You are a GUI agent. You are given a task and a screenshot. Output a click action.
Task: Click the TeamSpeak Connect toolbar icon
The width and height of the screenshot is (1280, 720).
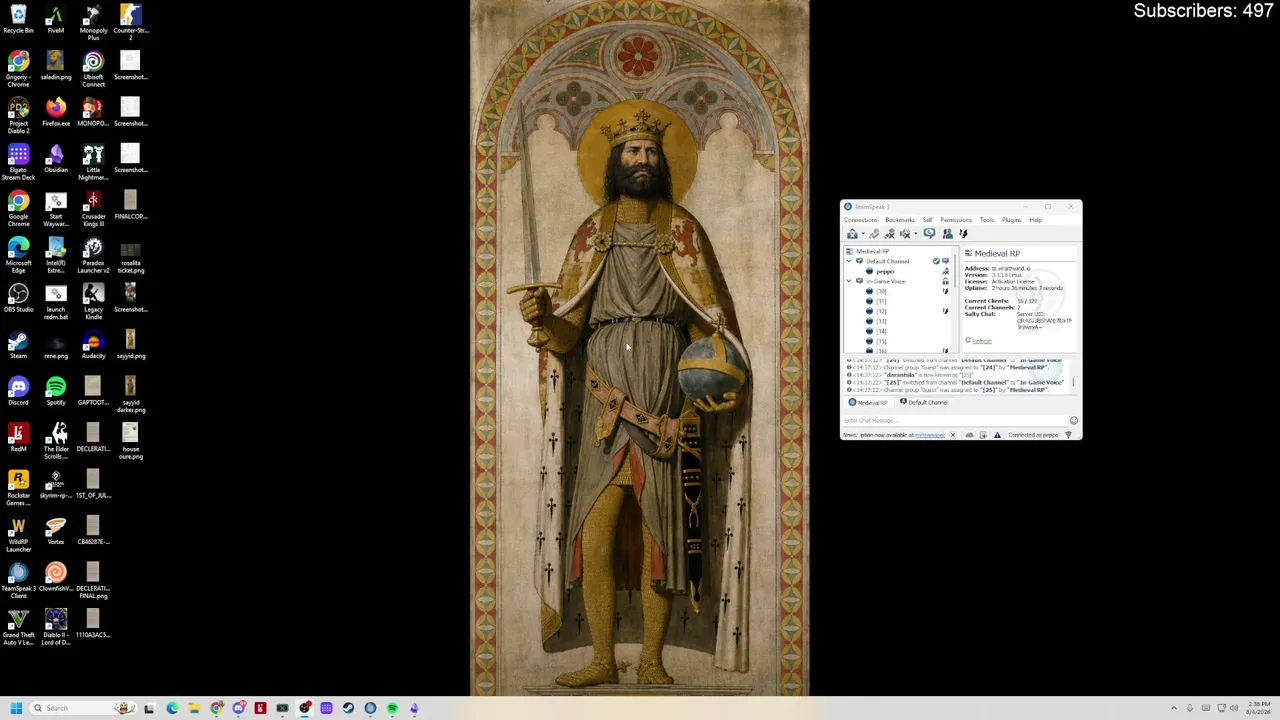852,234
